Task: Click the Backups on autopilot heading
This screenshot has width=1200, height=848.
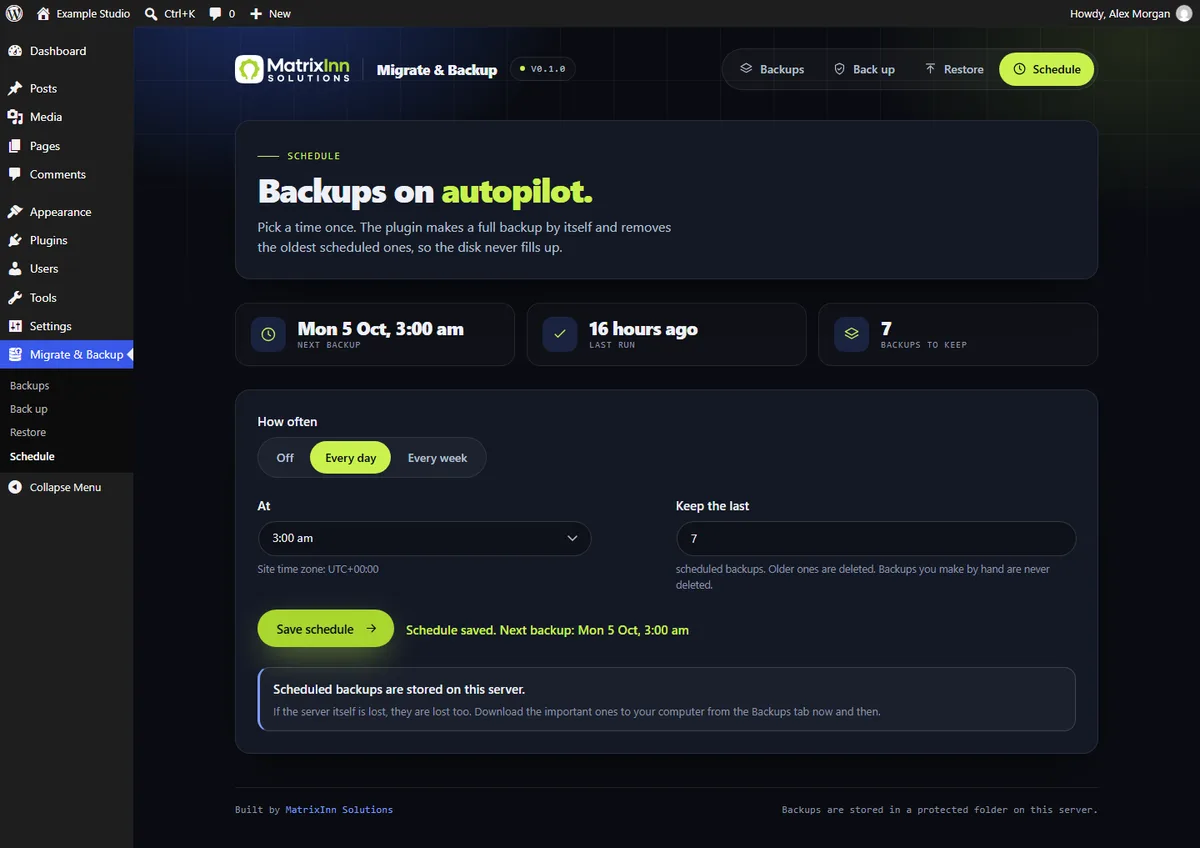Action: (x=425, y=192)
